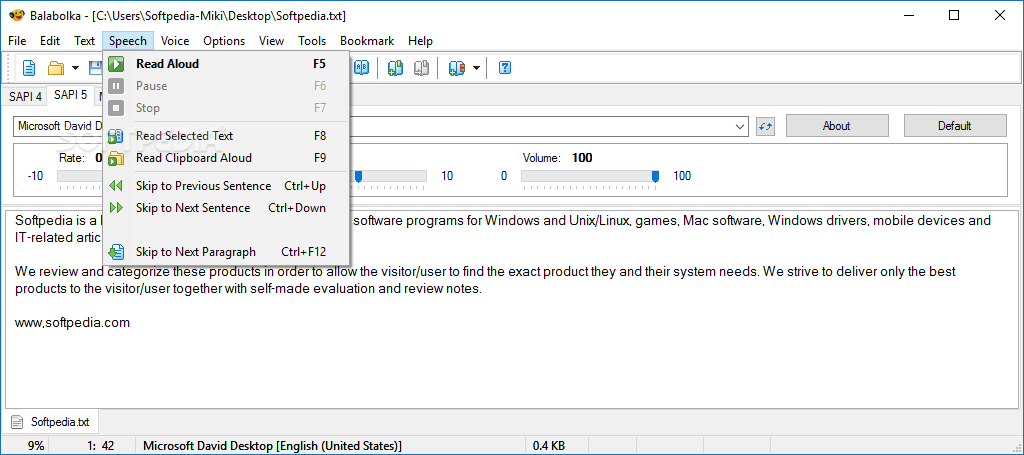This screenshot has width=1024, height=455.
Task: Select the Softpedia.txt document tab
Action: tap(51, 422)
